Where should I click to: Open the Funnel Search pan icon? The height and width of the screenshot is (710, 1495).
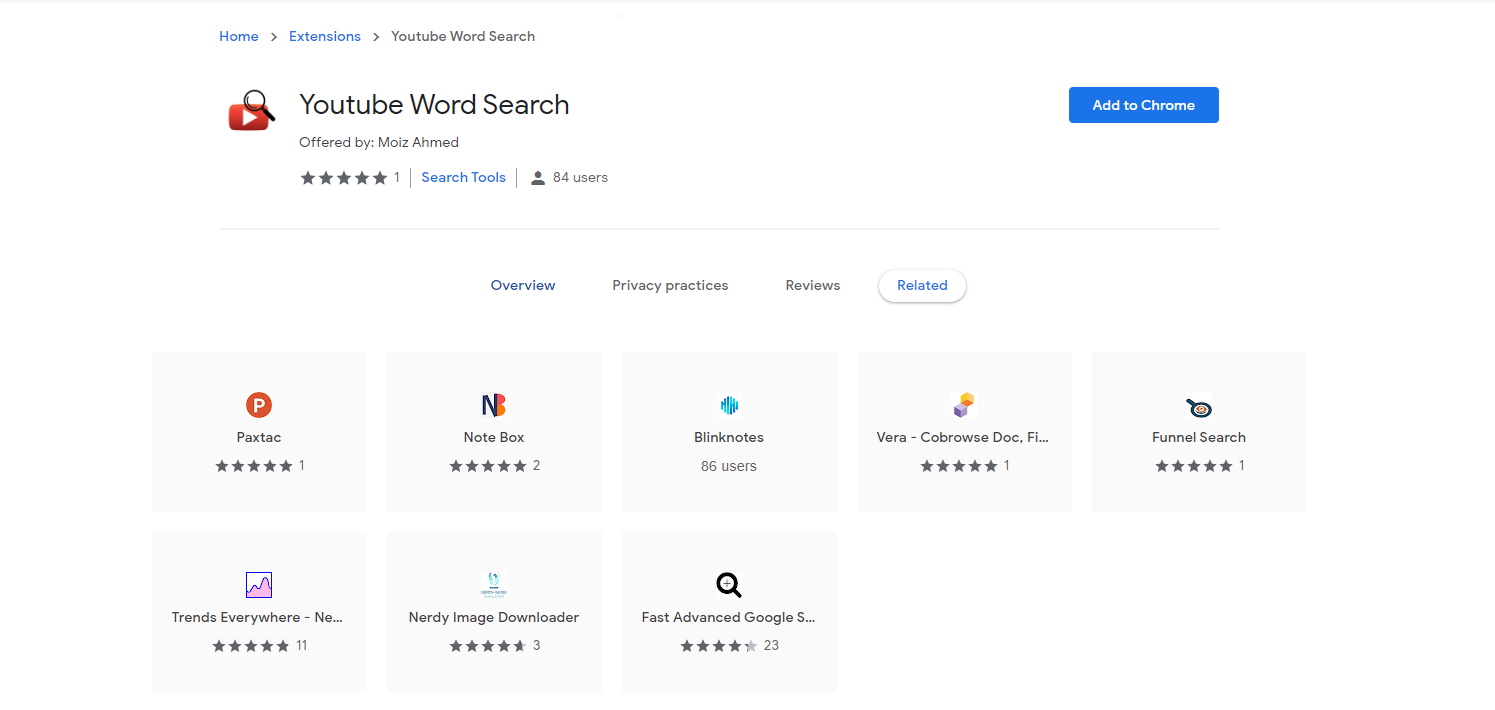[1199, 407]
